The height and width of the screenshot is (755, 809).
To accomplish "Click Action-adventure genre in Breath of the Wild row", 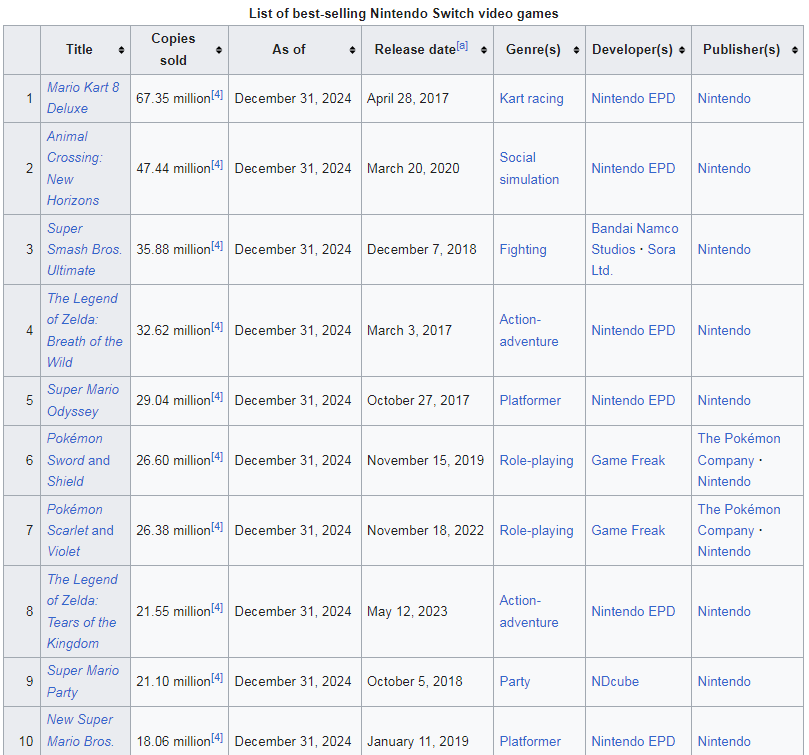I will [x=529, y=330].
